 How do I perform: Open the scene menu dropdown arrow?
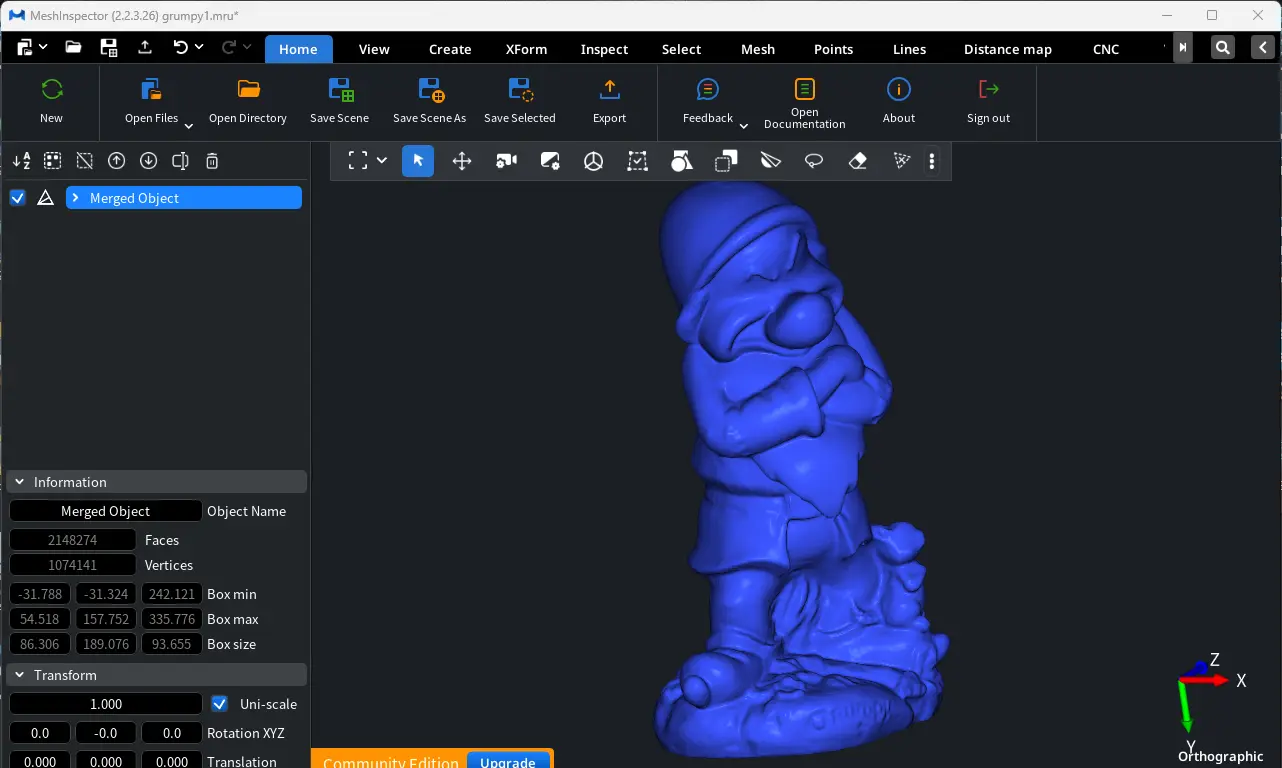pos(43,47)
